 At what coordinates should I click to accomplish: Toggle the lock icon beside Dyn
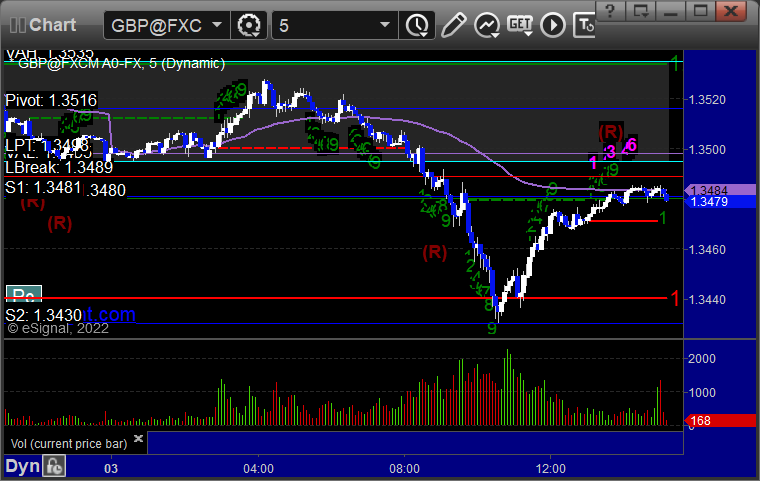click(x=54, y=466)
